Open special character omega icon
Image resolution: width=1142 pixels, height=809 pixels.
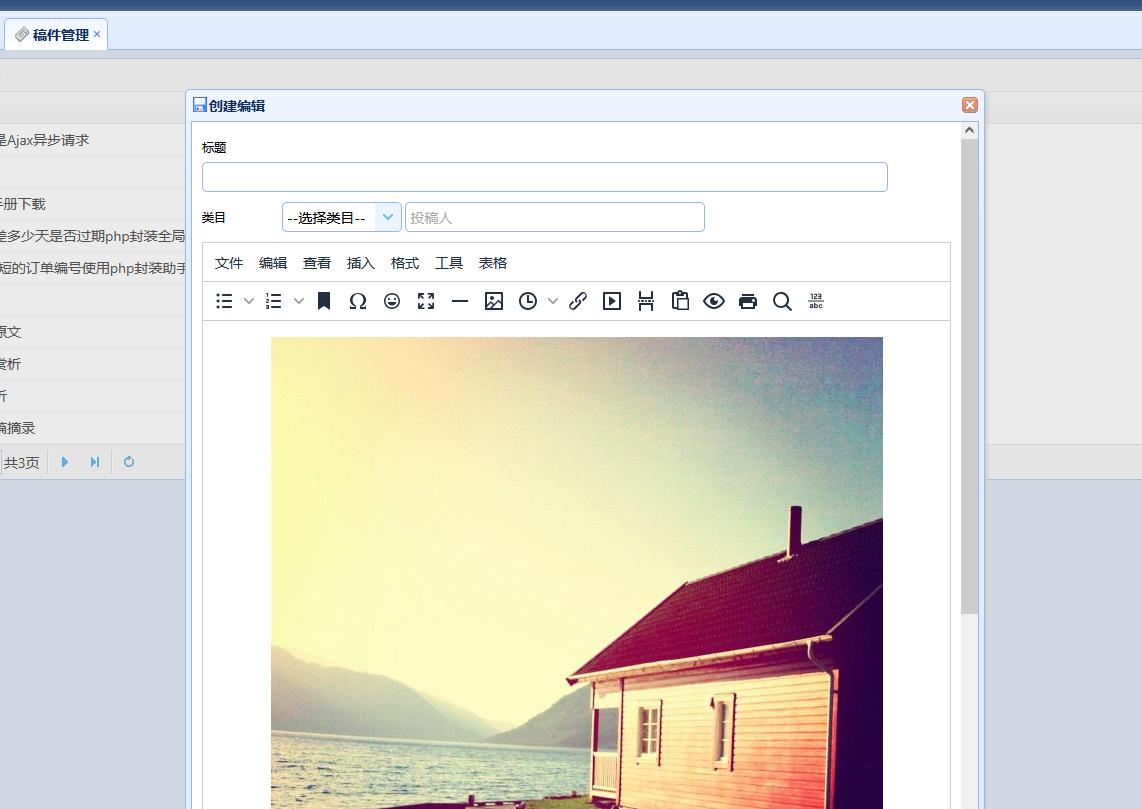pos(358,301)
